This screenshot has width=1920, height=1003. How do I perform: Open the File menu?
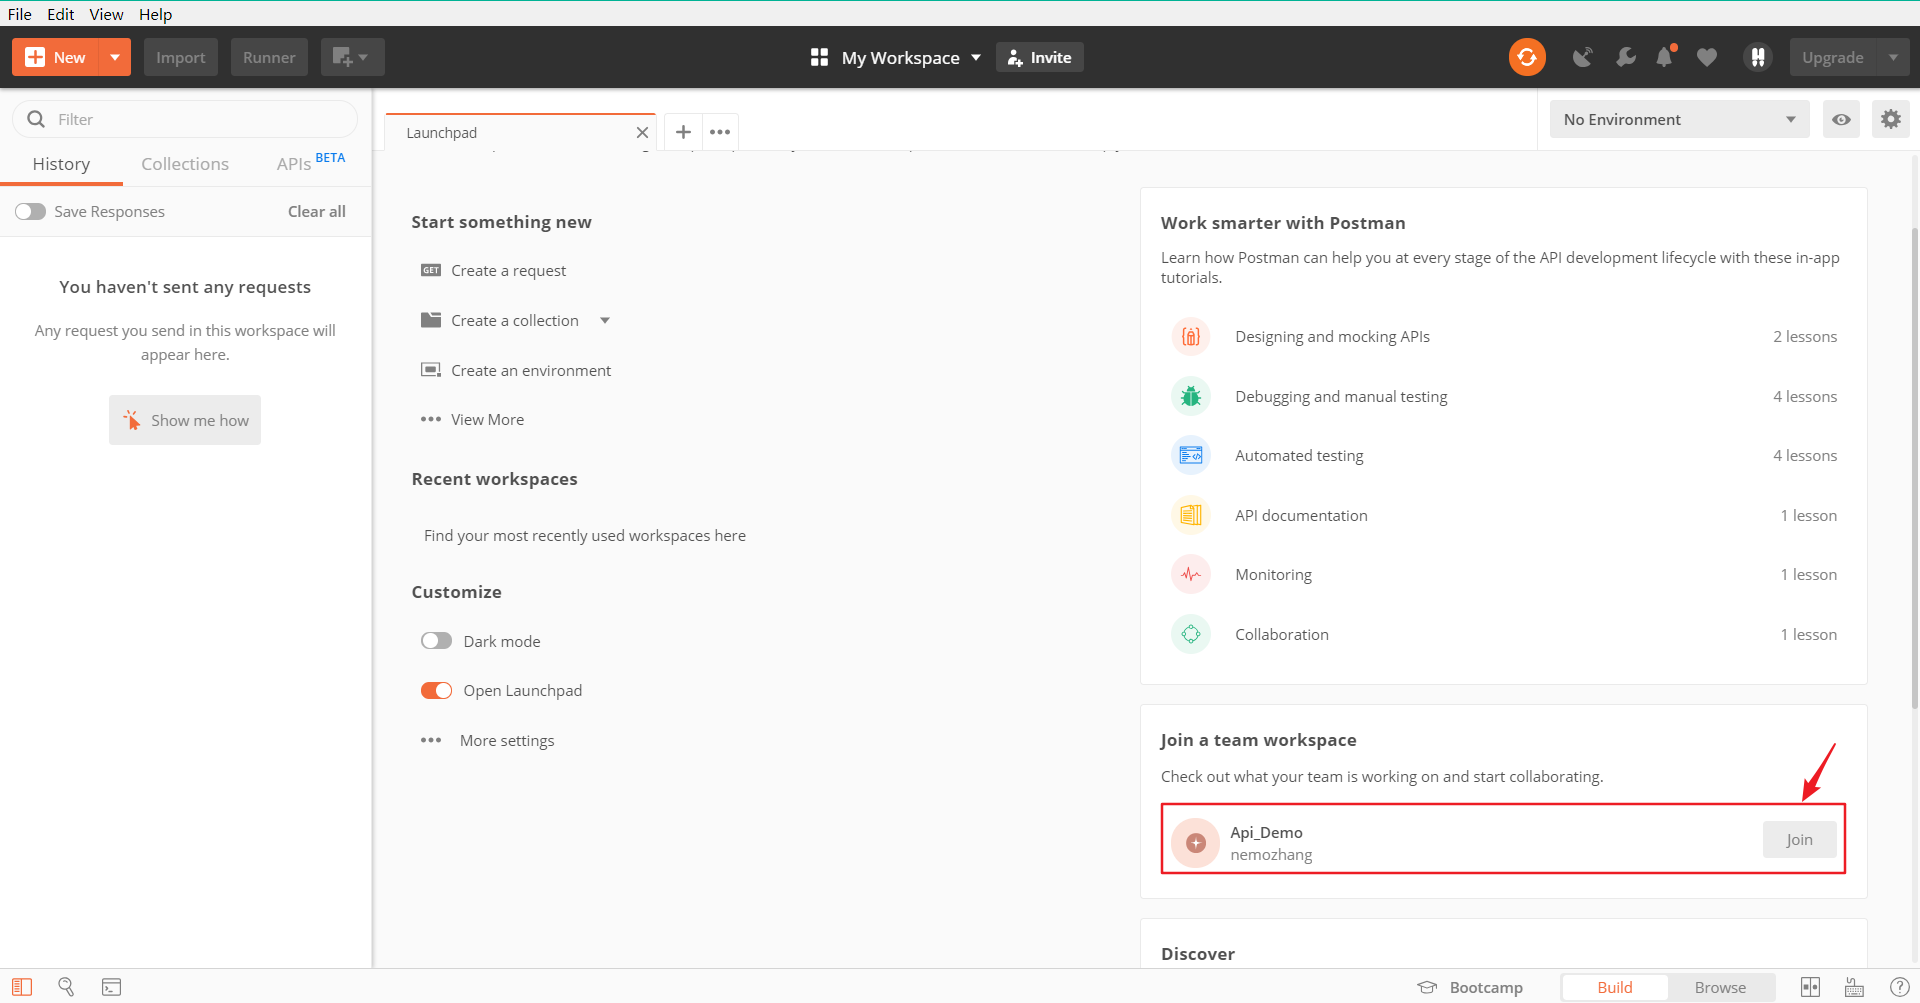(x=20, y=14)
